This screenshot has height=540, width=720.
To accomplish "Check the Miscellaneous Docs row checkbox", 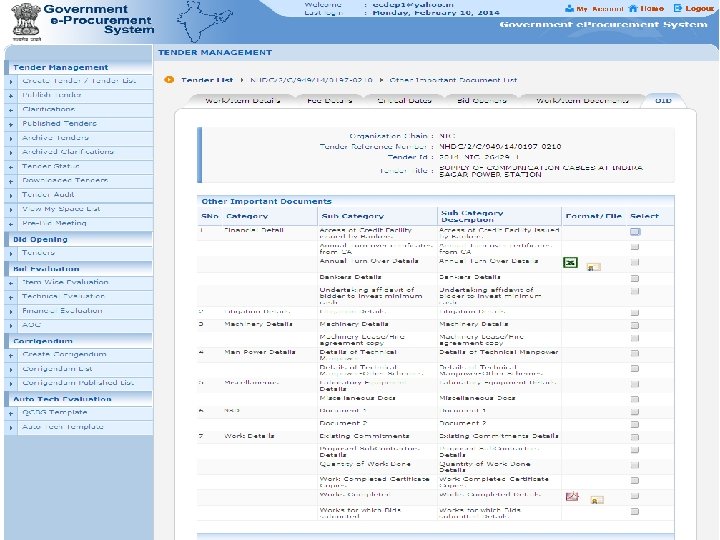I will tap(635, 399).
